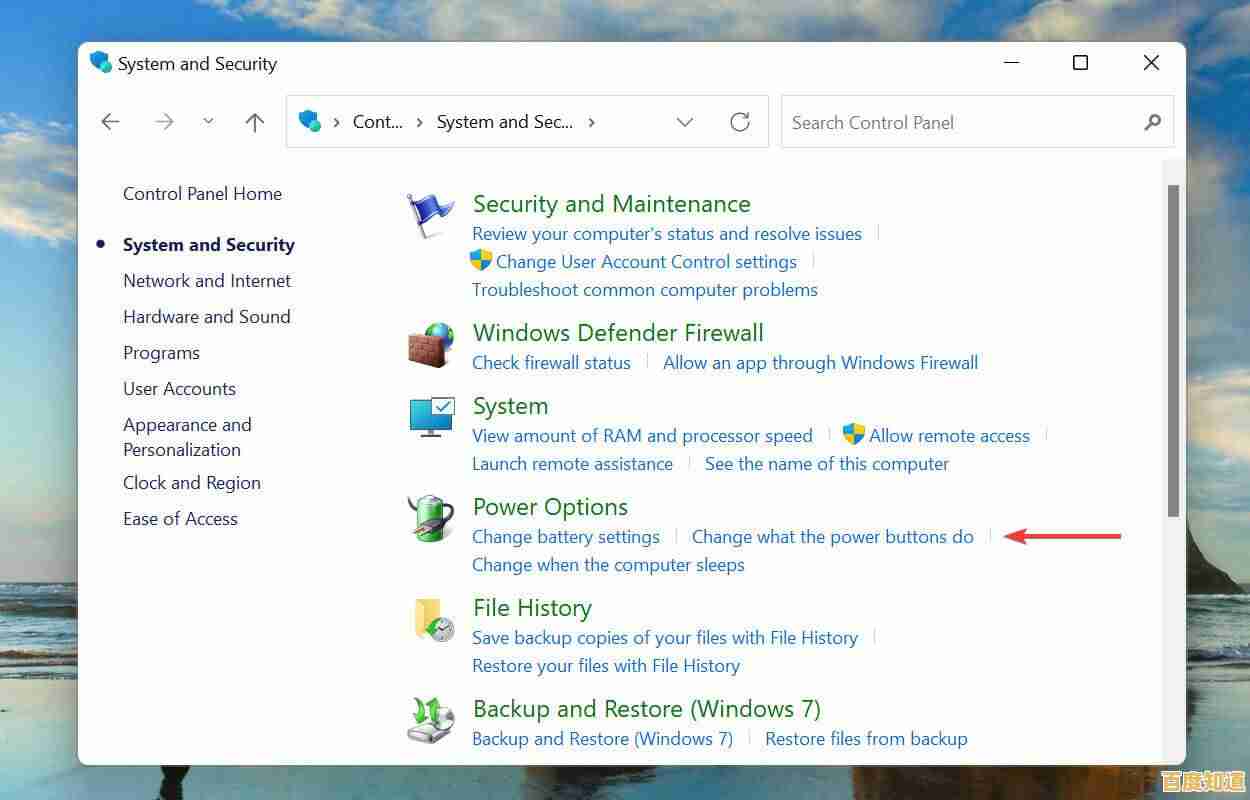Click the Control Panel shield icon in breadcrumb
The image size is (1250, 800).
tap(310, 121)
